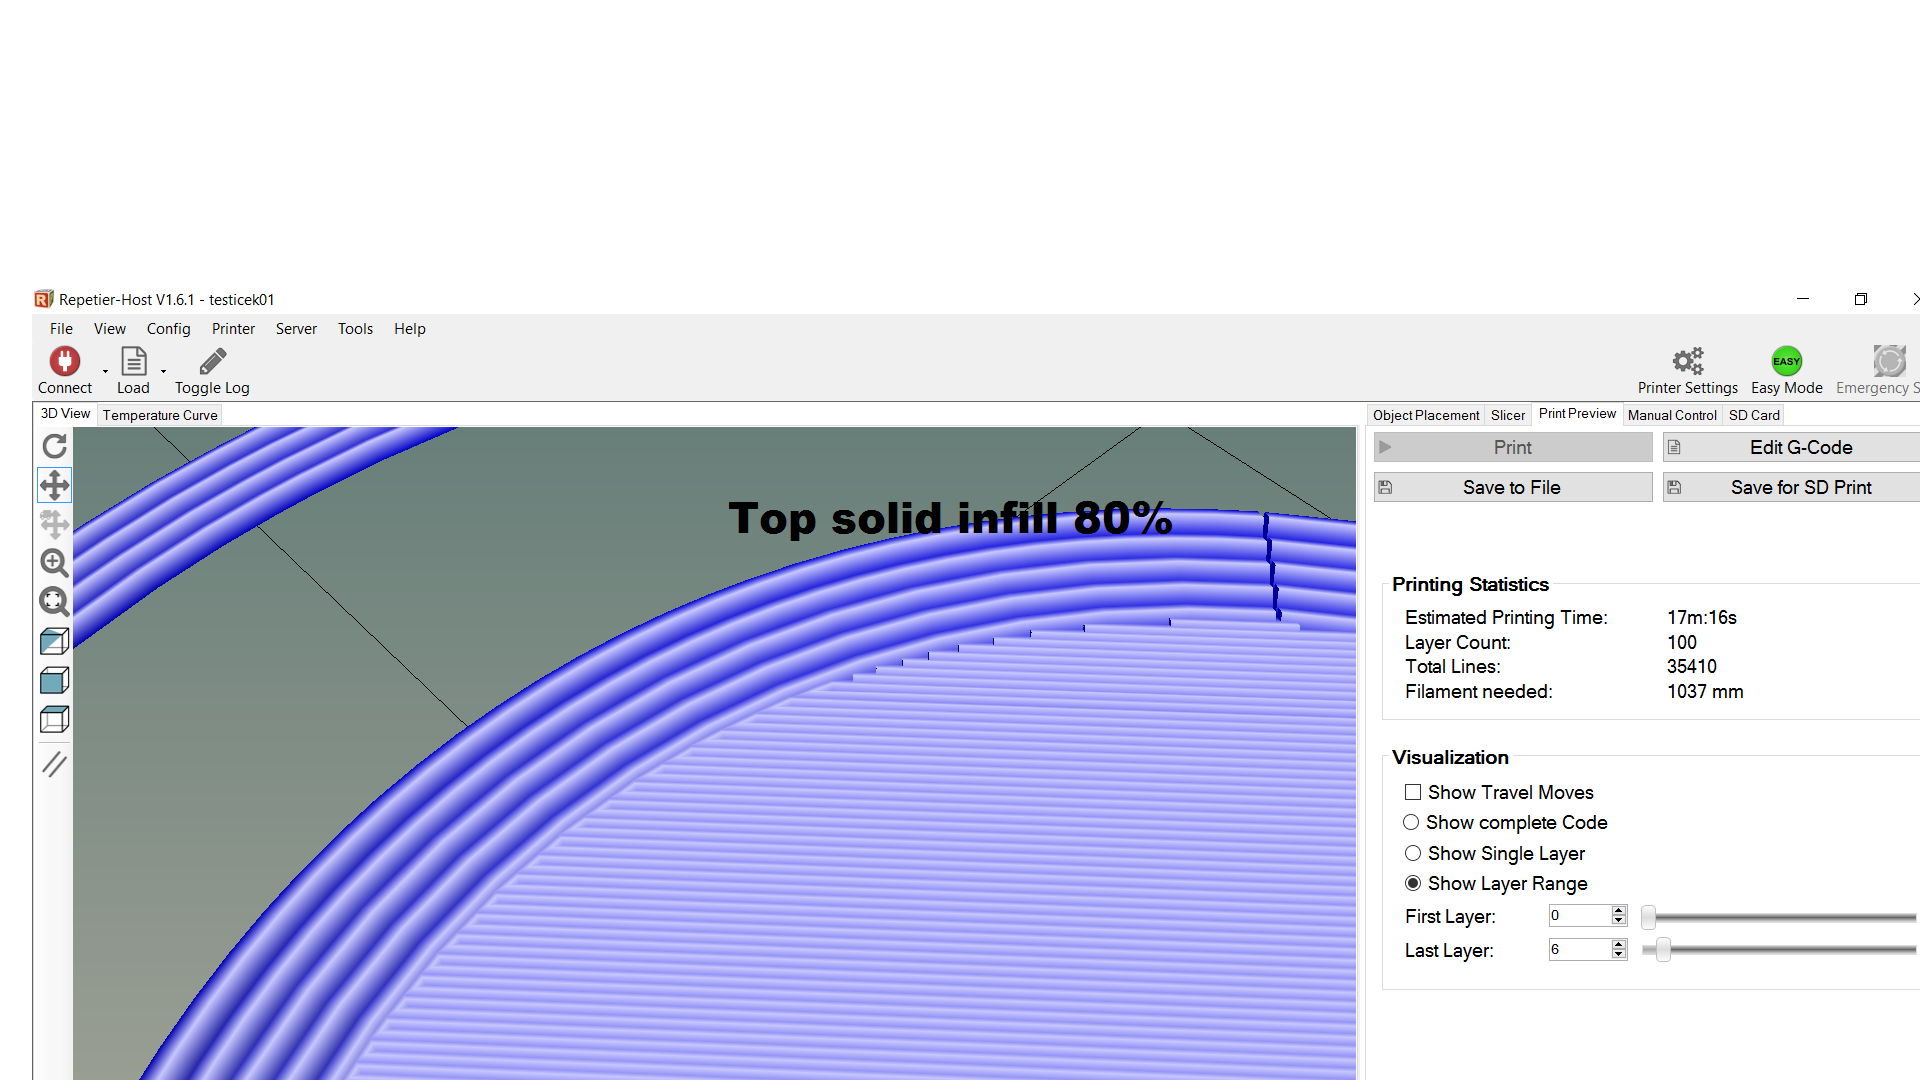Increase the Last Layer spinner value
Image resolution: width=1920 pixels, height=1080 pixels.
[x=1619, y=944]
